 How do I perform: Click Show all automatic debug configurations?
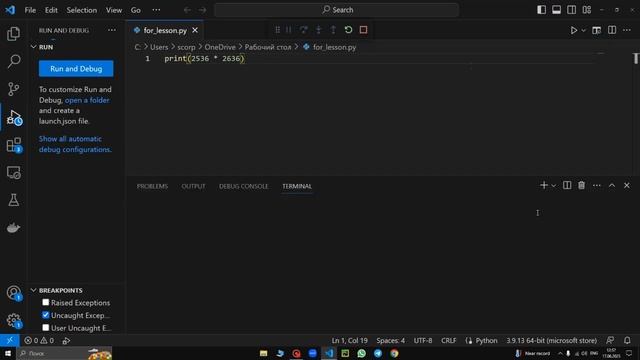pyautogui.click(x=75, y=144)
